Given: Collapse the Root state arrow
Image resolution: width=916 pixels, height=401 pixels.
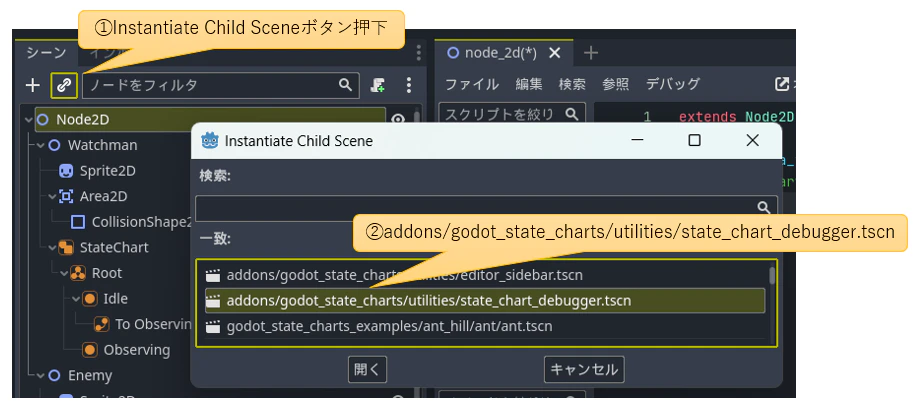Looking at the screenshot, I should 64,273.
